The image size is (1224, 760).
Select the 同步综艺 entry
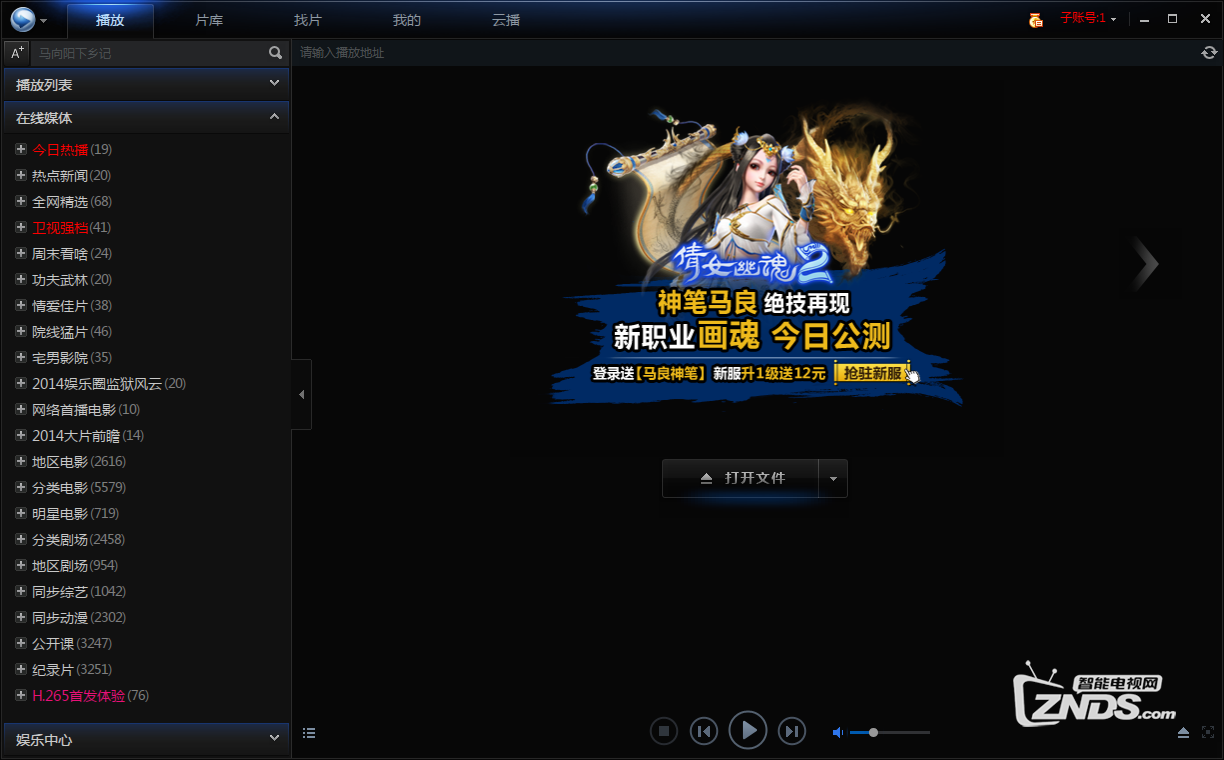[x=79, y=591]
